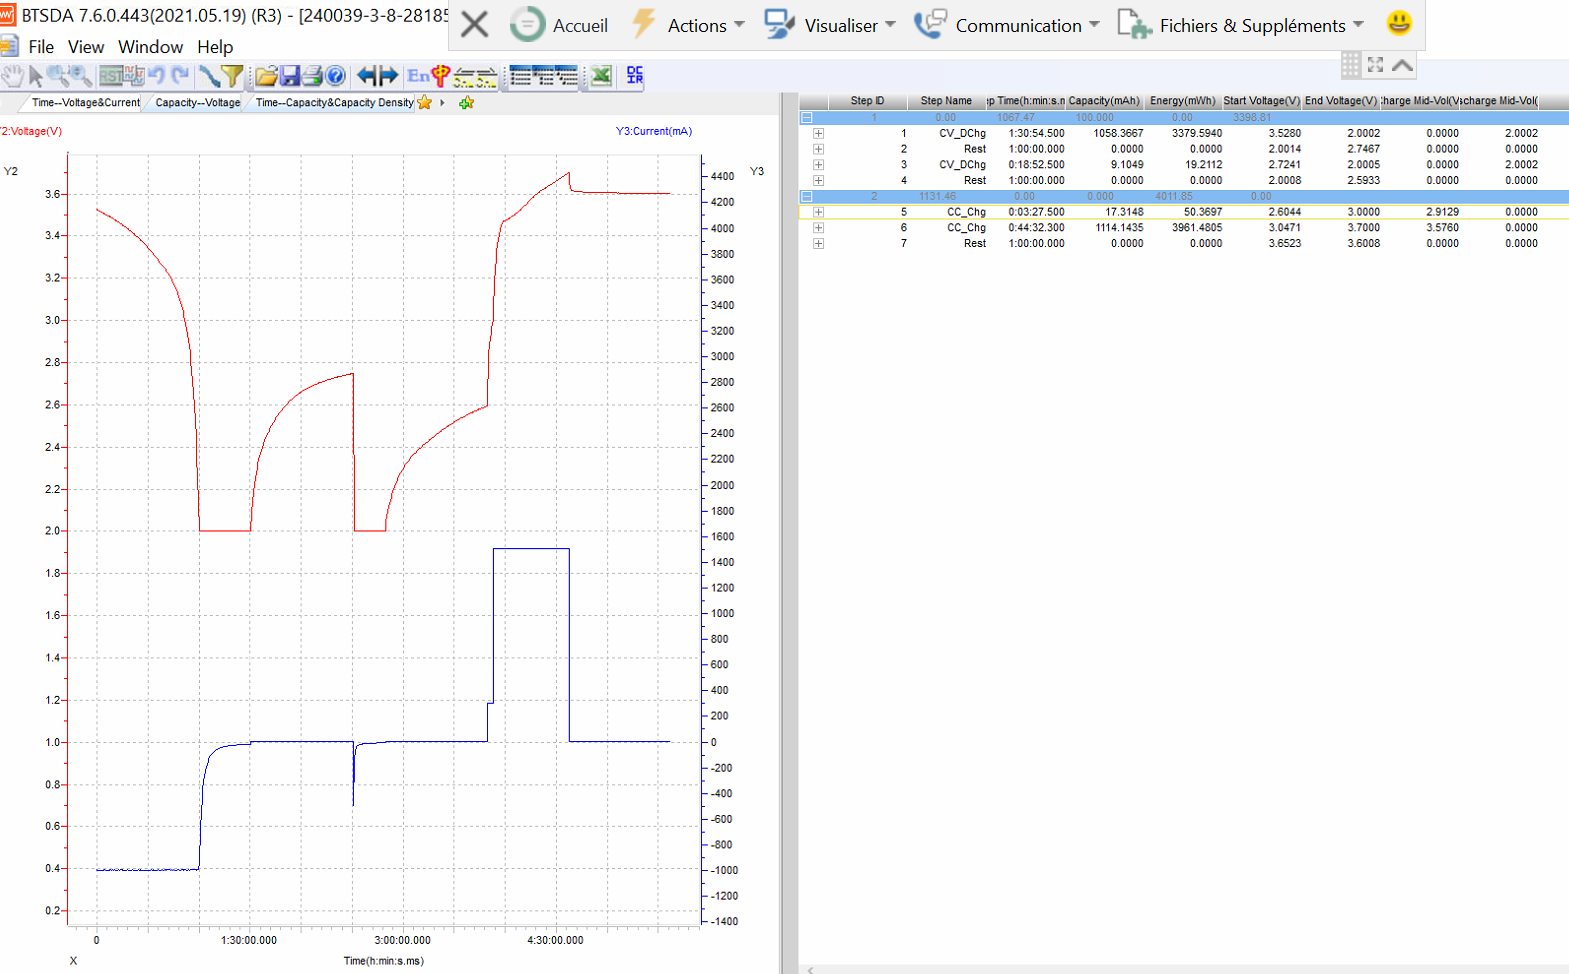Click the Start Voltage(V) column header

(1261, 101)
